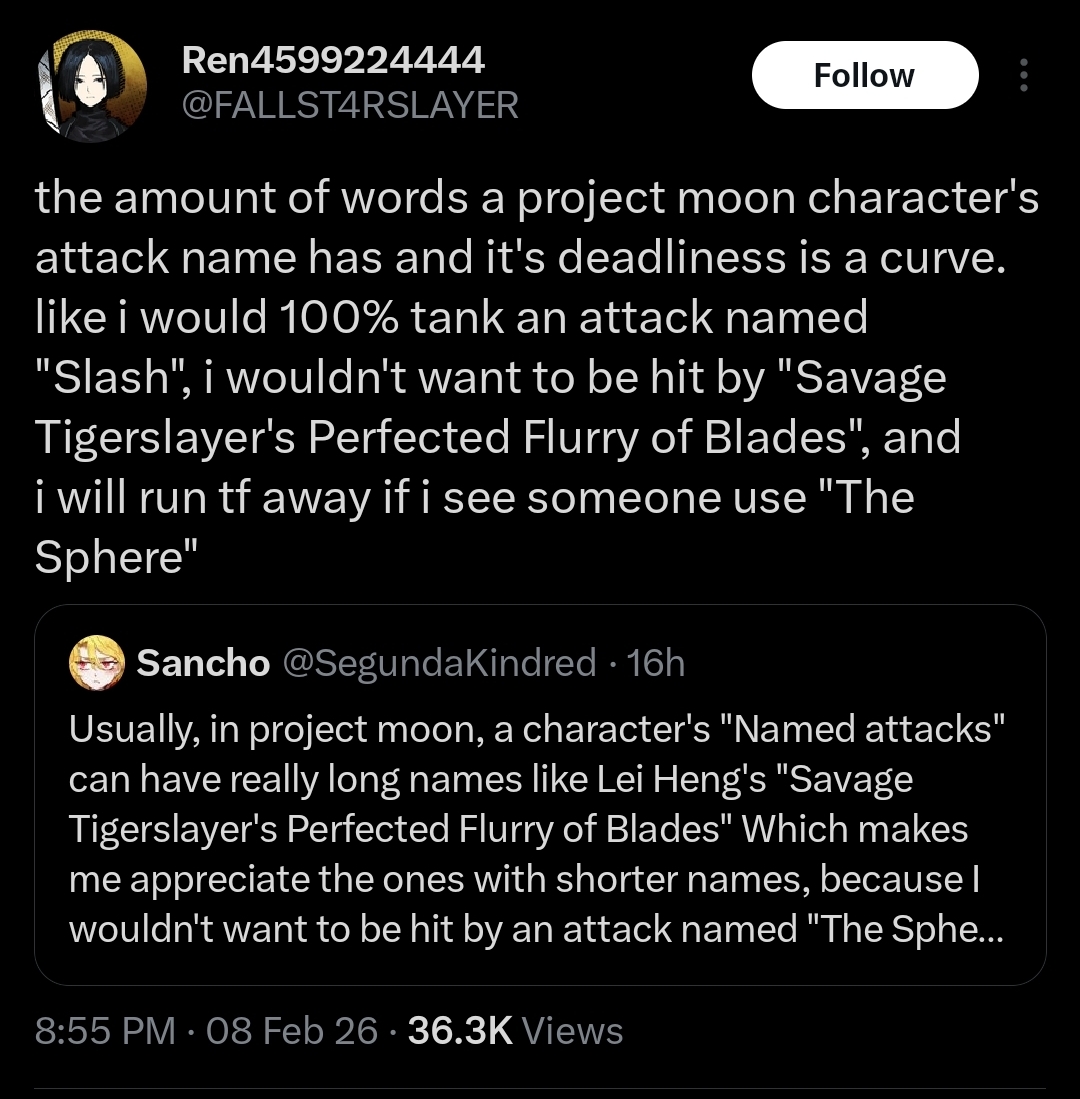This screenshot has height=1099, width=1080.
Task: Open Ren4599224444's profile picture
Action: click(x=89, y=86)
